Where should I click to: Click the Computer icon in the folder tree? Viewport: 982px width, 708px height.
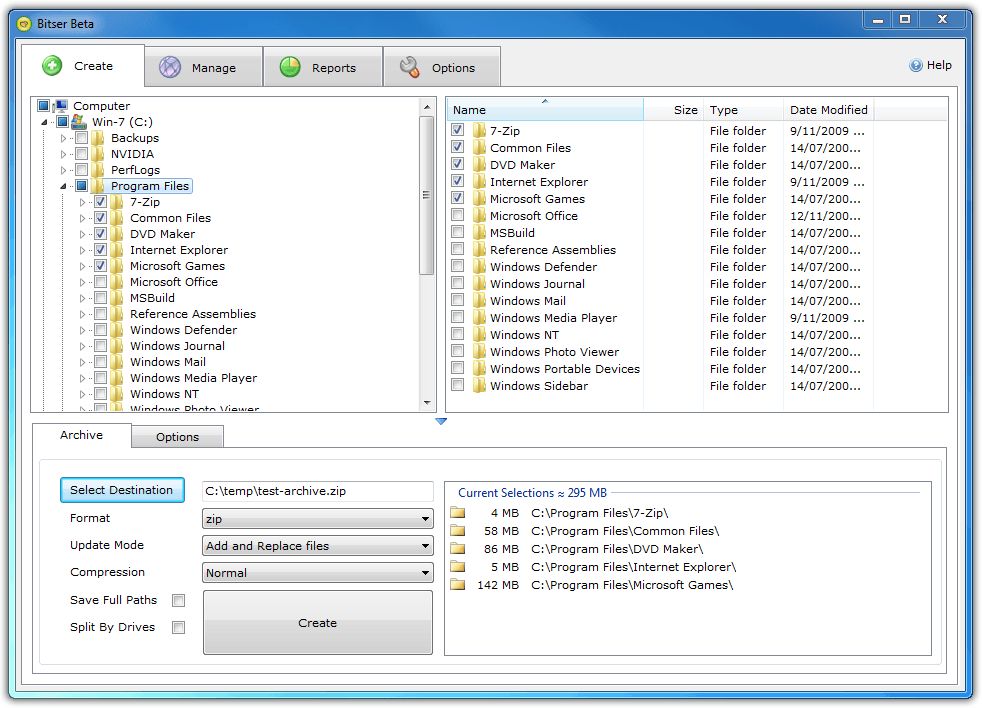(63, 105)
